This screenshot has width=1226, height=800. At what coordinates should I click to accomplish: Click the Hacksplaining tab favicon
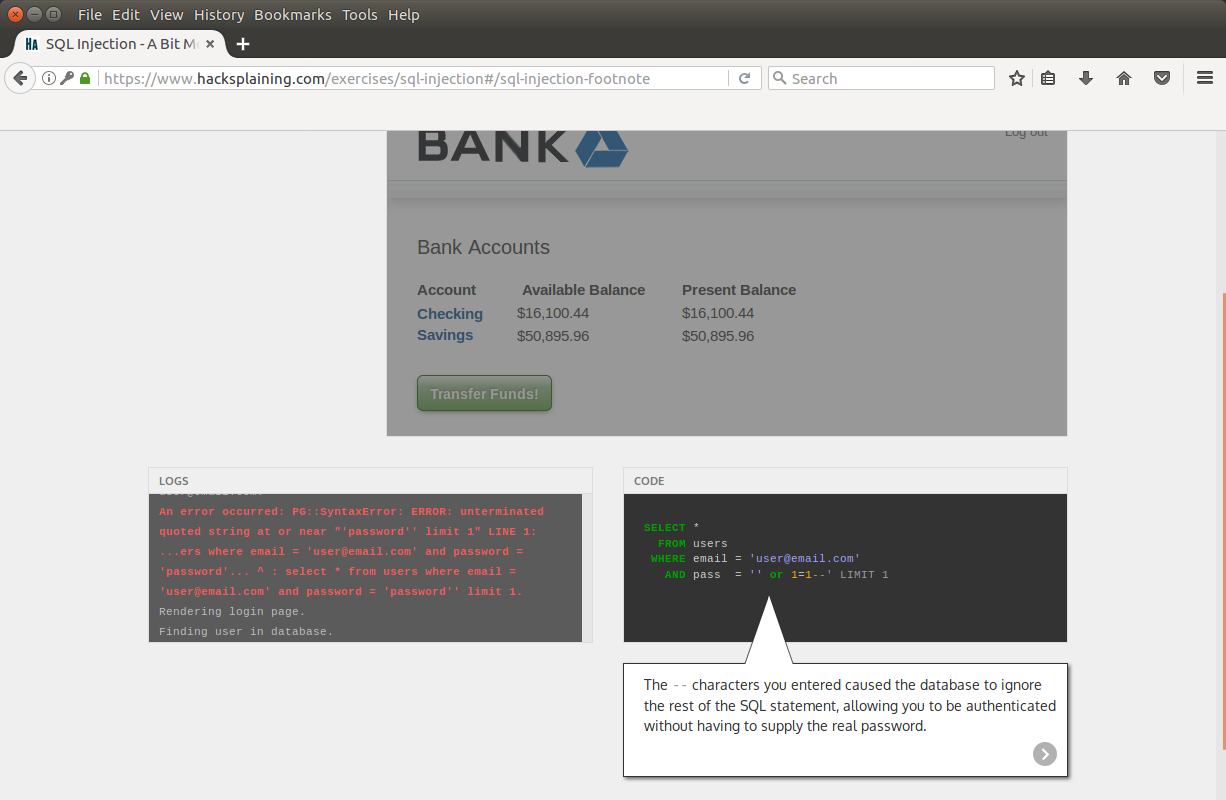pyautogui.click(x=32, y=44)
